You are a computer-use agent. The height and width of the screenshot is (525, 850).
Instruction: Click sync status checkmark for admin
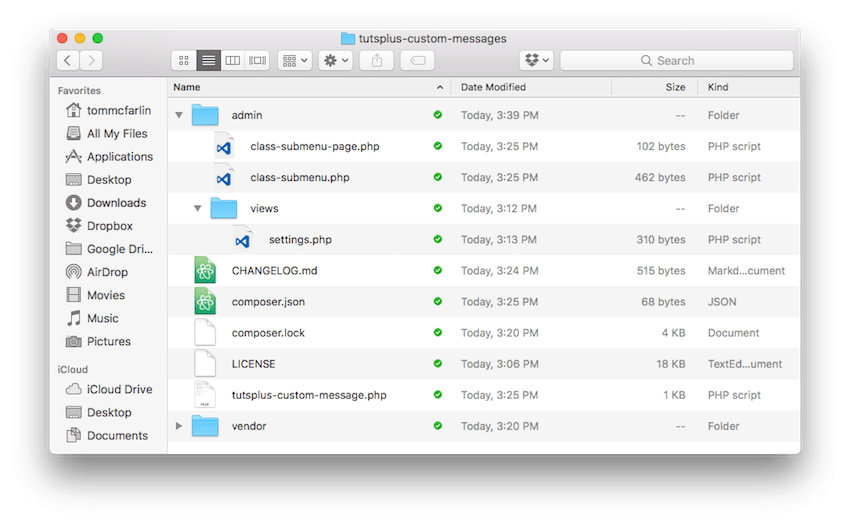(437, 115)
